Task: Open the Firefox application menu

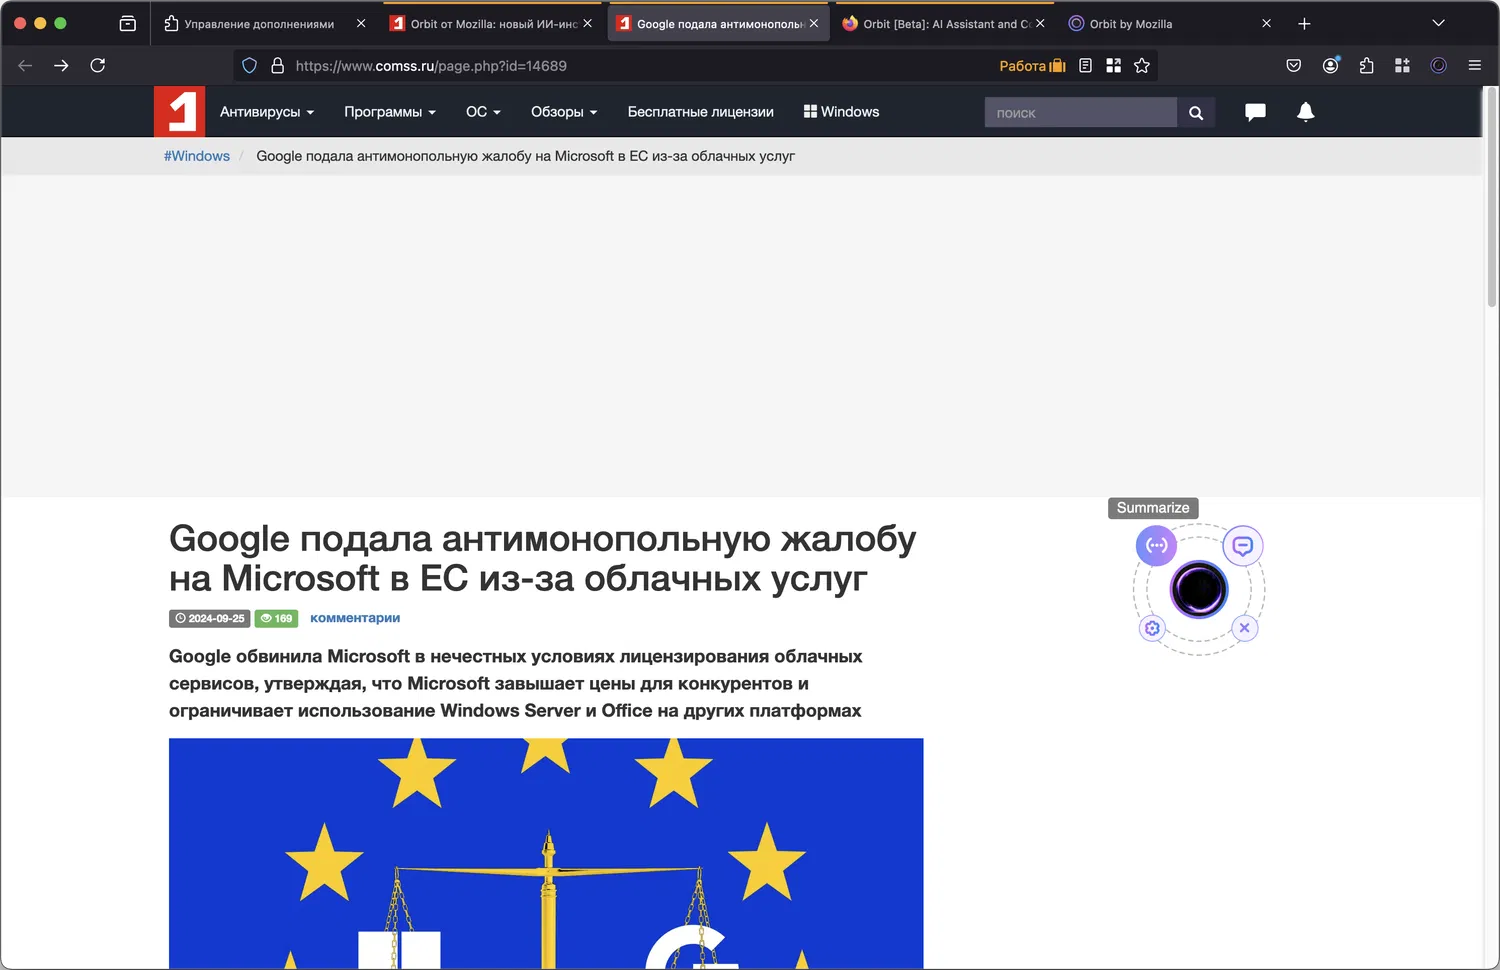Action: tap(1475, 66)
